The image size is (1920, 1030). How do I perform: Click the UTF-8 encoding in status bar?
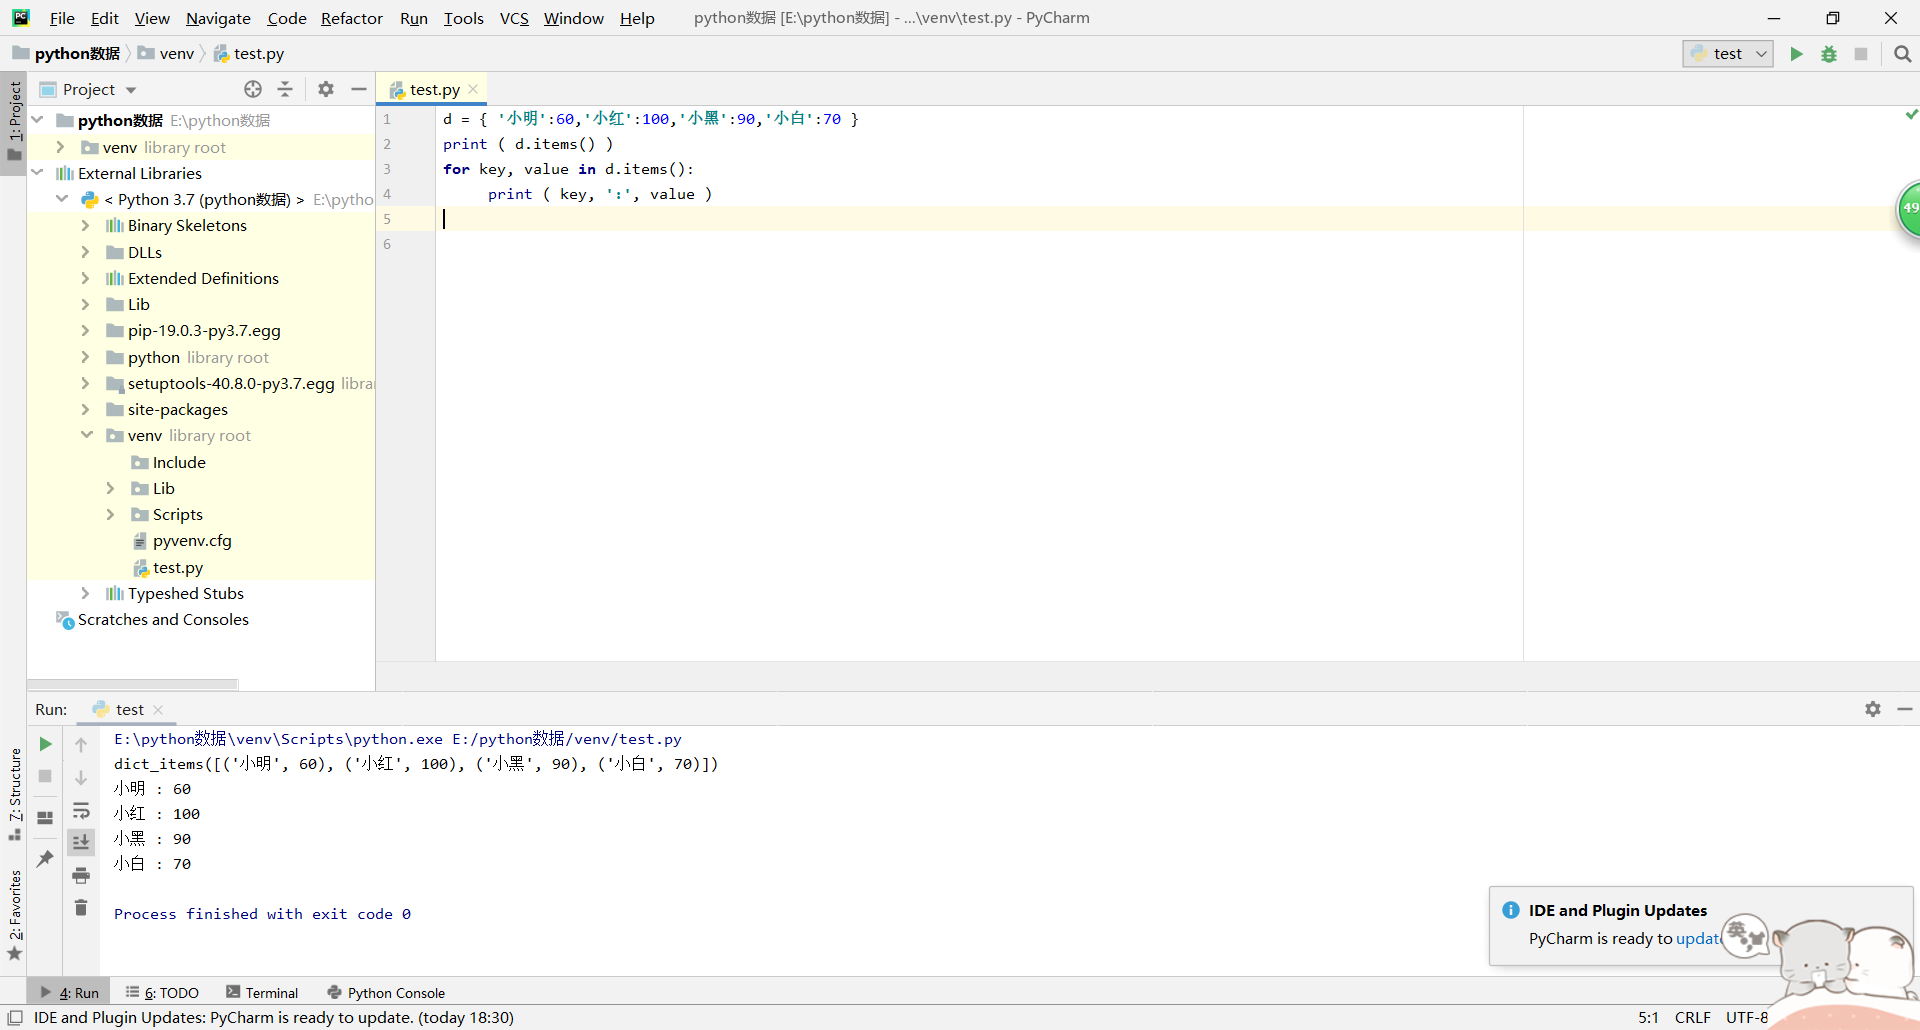point(1747,1017)
